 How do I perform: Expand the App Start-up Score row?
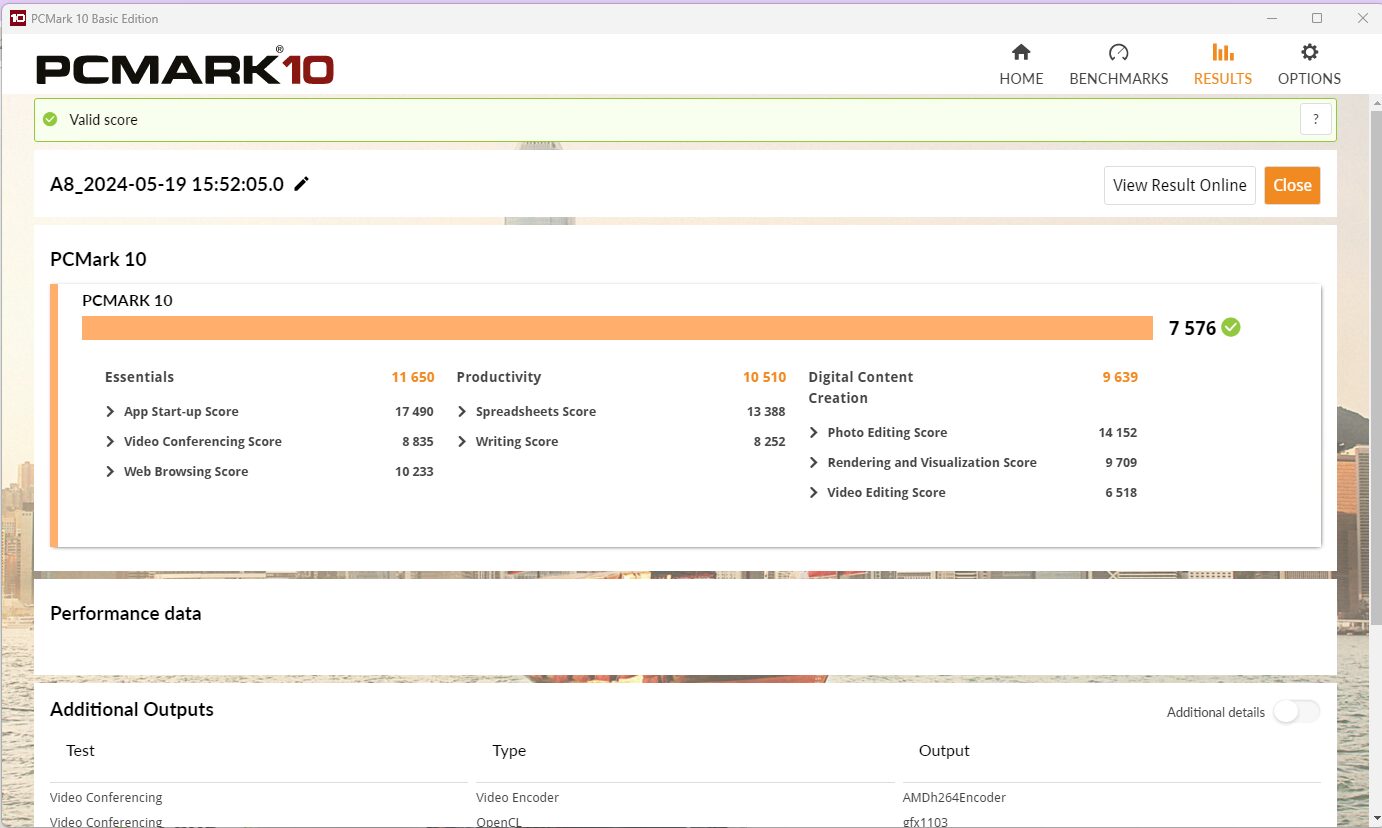click(x=110, y=412)
